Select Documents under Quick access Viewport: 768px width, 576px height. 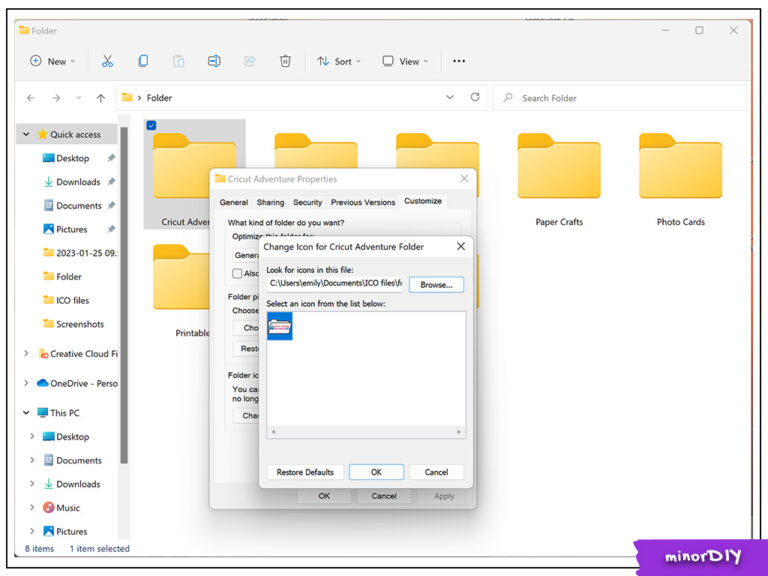(x=79, y=206)
